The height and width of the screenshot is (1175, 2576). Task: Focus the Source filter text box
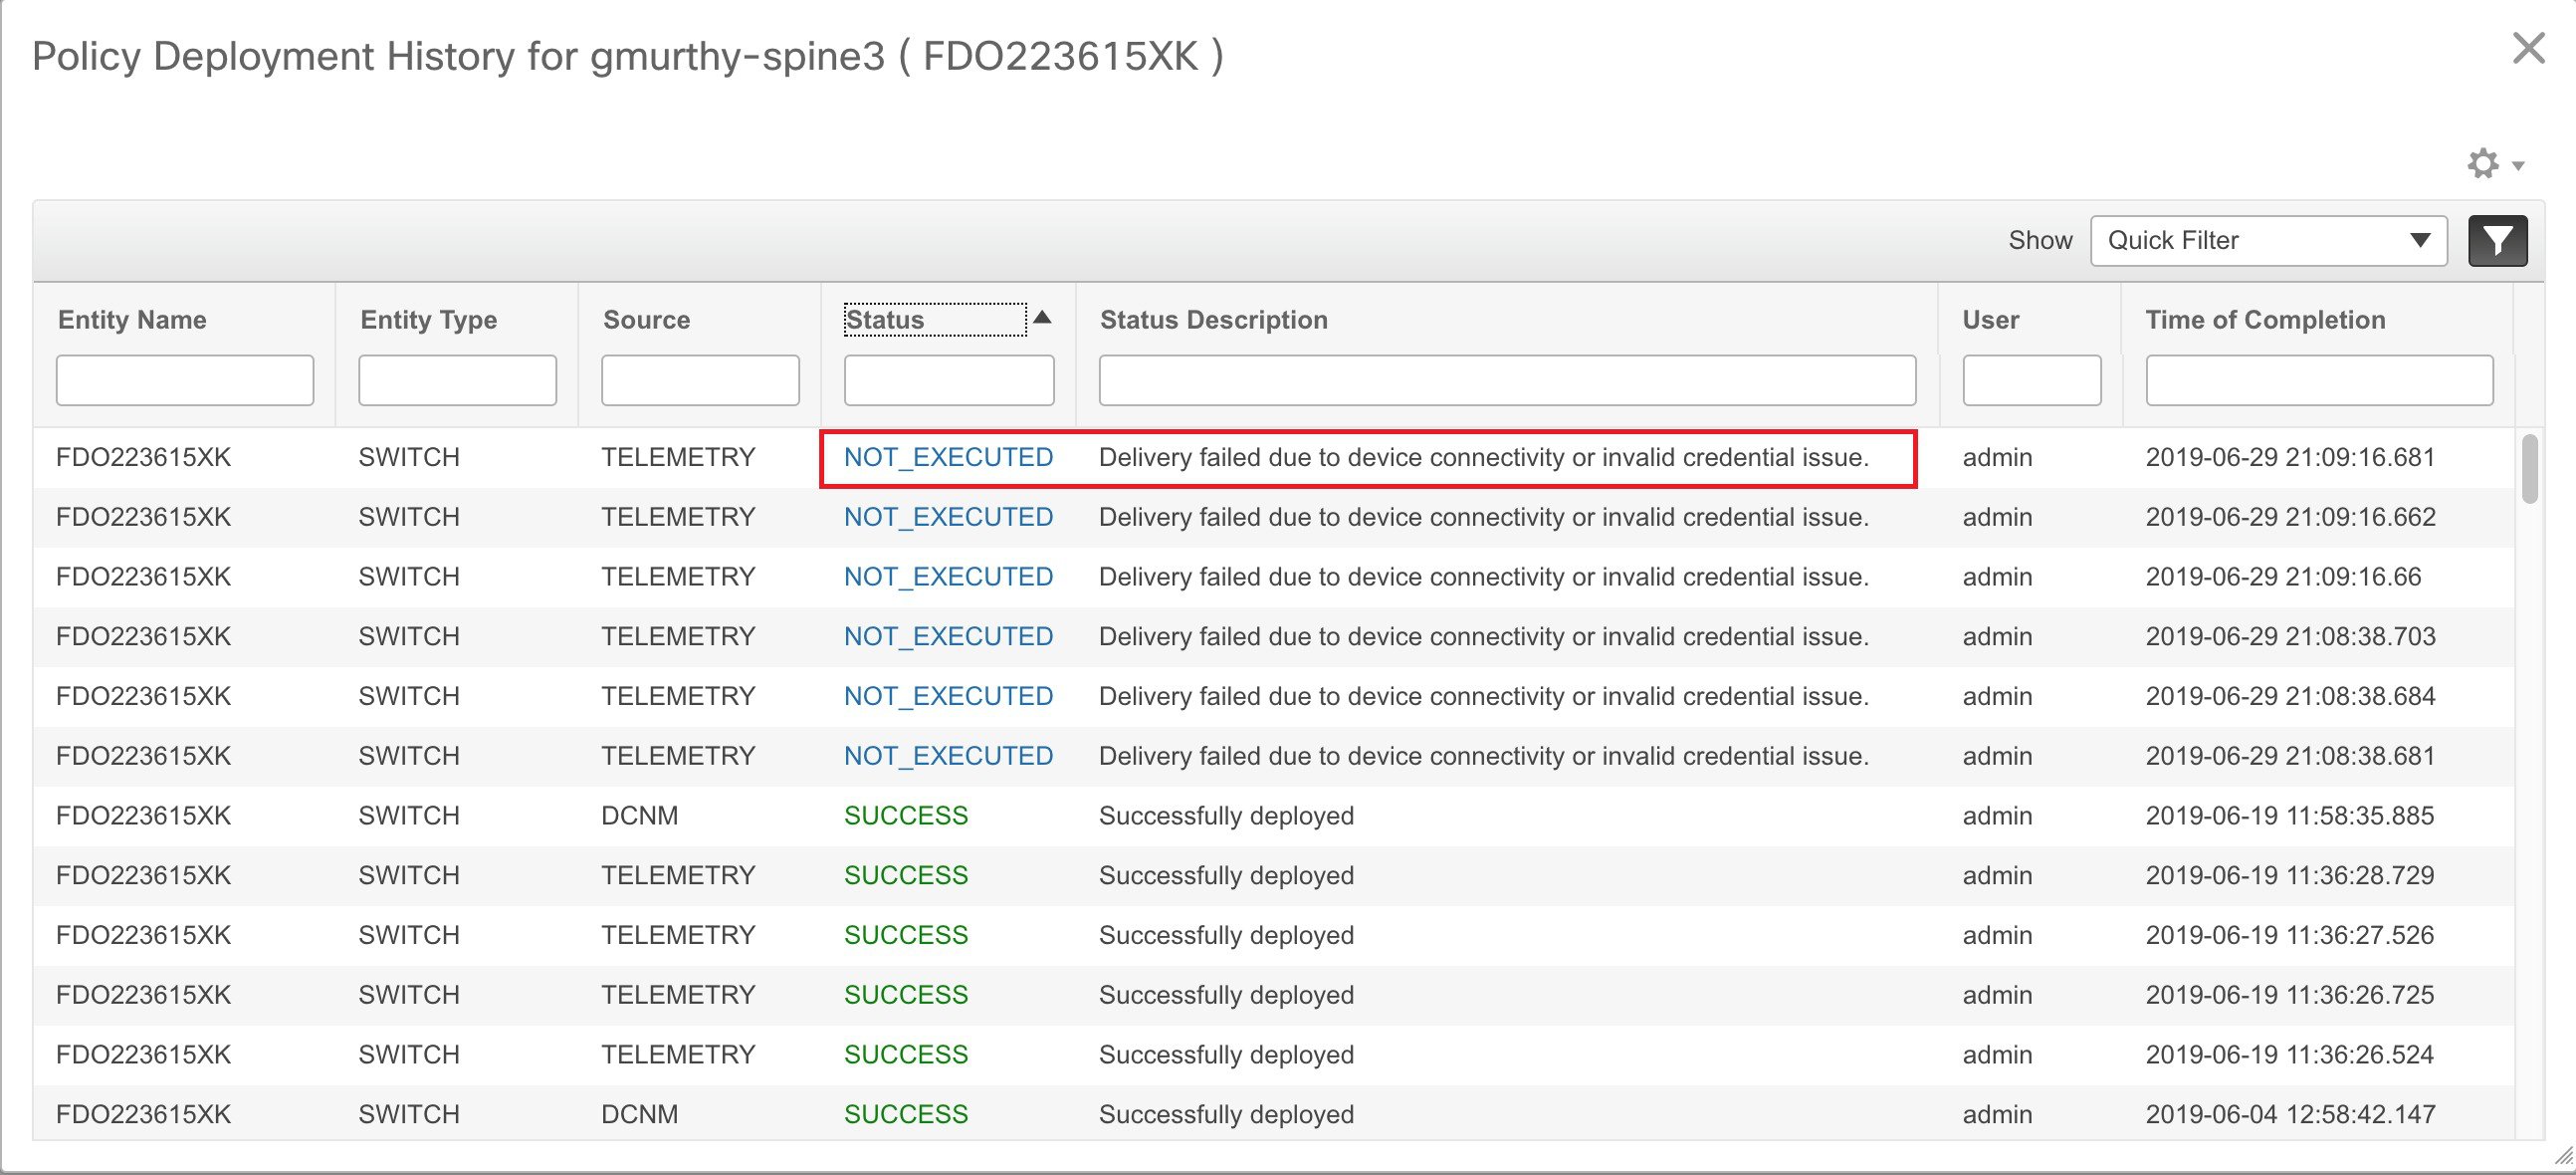coord(700,380)
